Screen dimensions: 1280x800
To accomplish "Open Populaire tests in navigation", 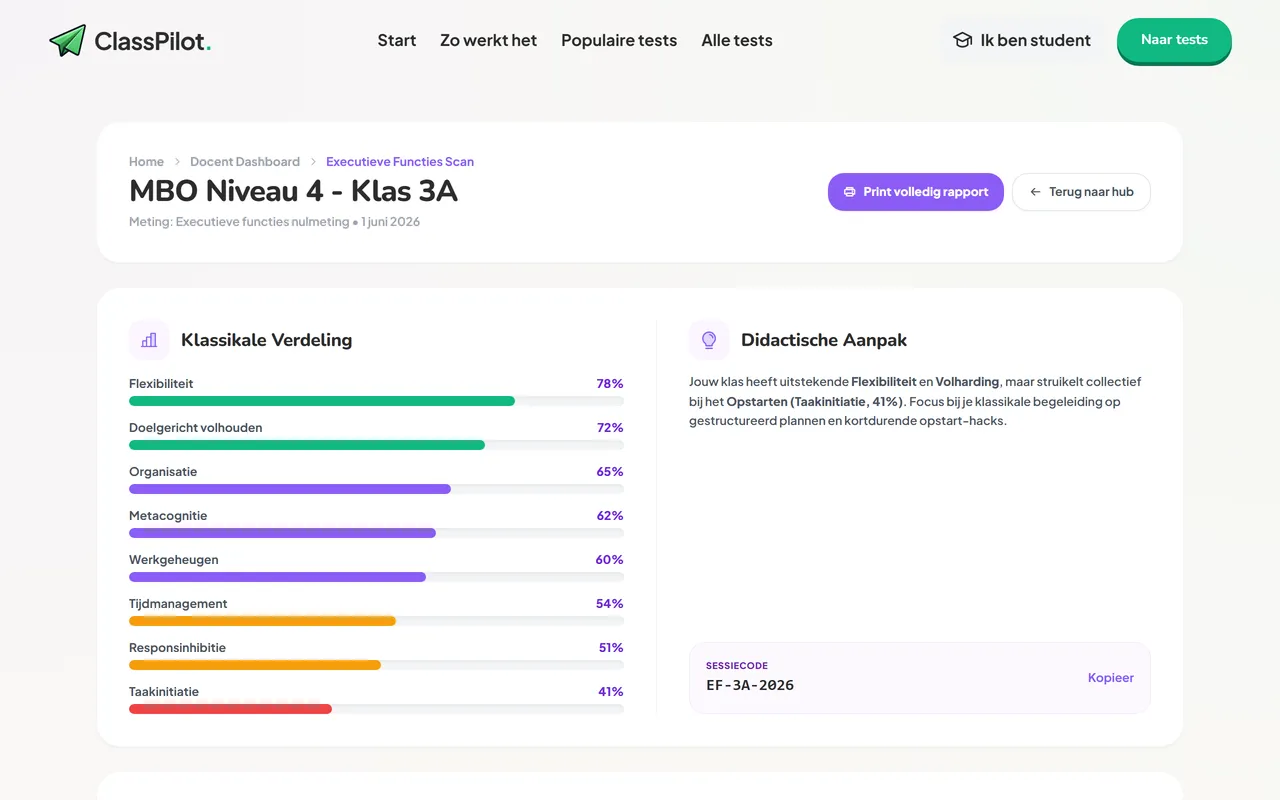I will coord(619,41).
